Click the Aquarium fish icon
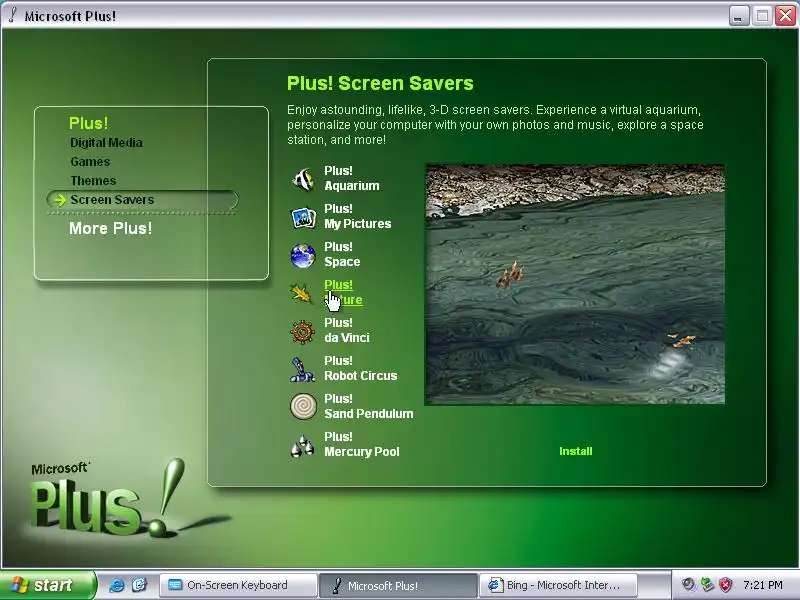 pos(303,180)
